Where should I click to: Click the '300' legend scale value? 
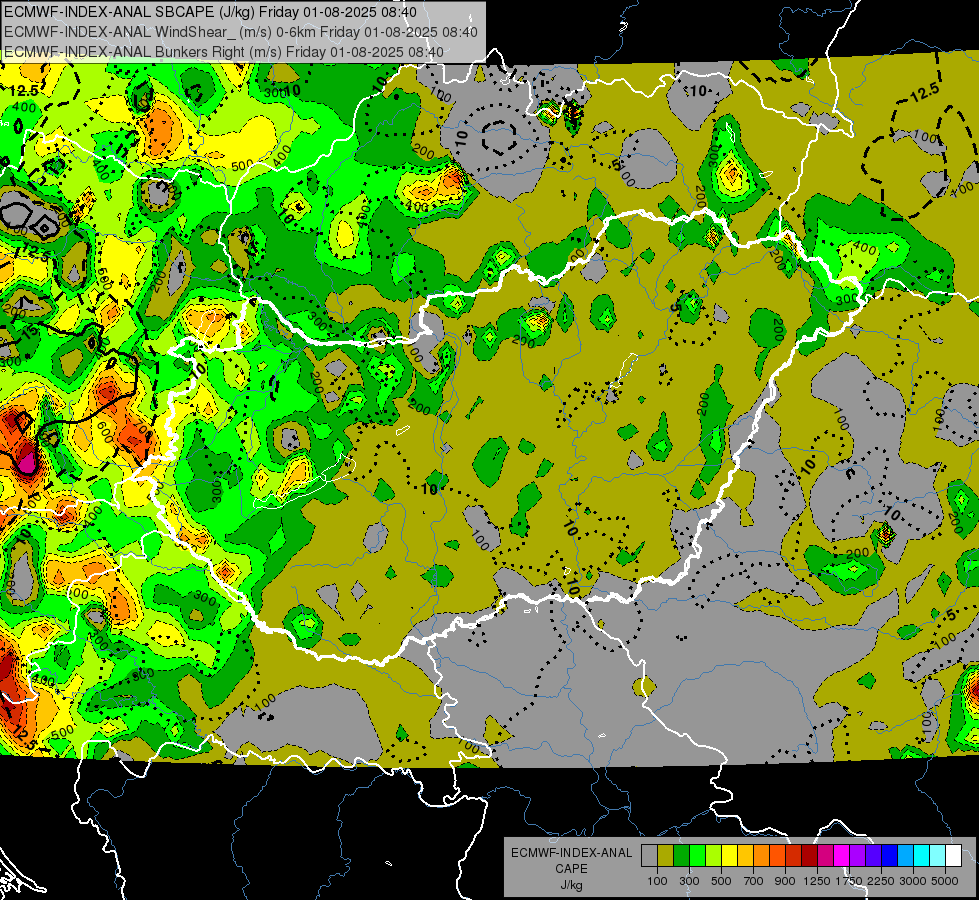[x=689, y=881]
